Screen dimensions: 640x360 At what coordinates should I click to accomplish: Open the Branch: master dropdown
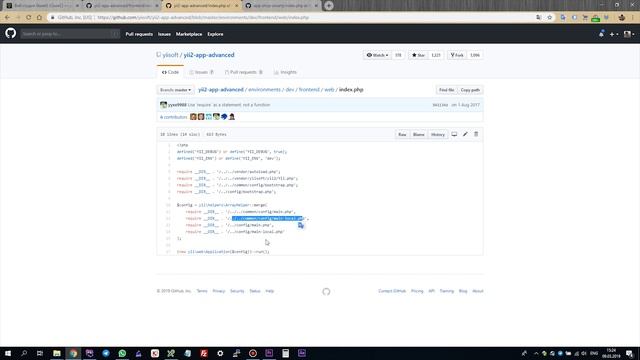pyautogui.click(x=176, y=90)
